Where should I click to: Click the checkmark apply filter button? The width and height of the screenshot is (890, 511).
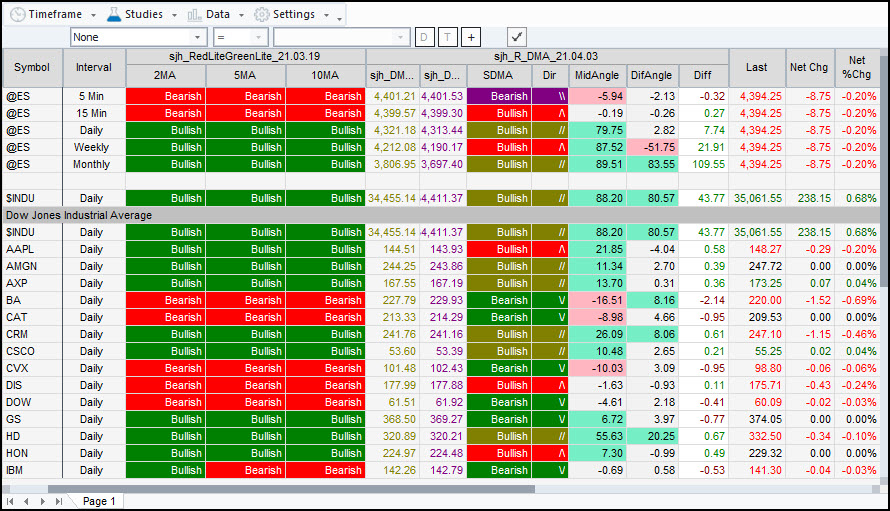pyautogui.click(x=517, y=37)
